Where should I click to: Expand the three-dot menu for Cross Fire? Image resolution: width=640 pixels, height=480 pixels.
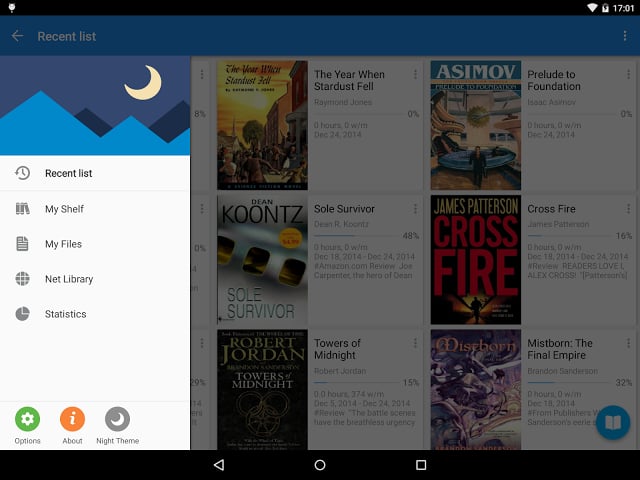628,209
